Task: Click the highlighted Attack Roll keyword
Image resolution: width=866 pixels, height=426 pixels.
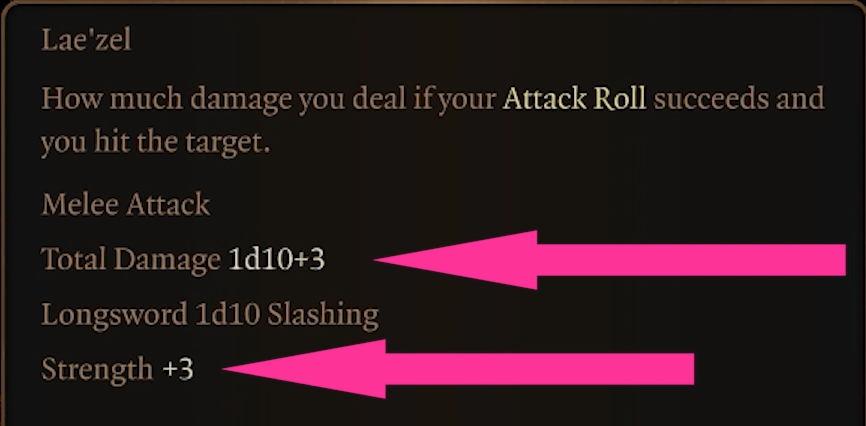Action: pyautogui.click(x=574, y=99)
